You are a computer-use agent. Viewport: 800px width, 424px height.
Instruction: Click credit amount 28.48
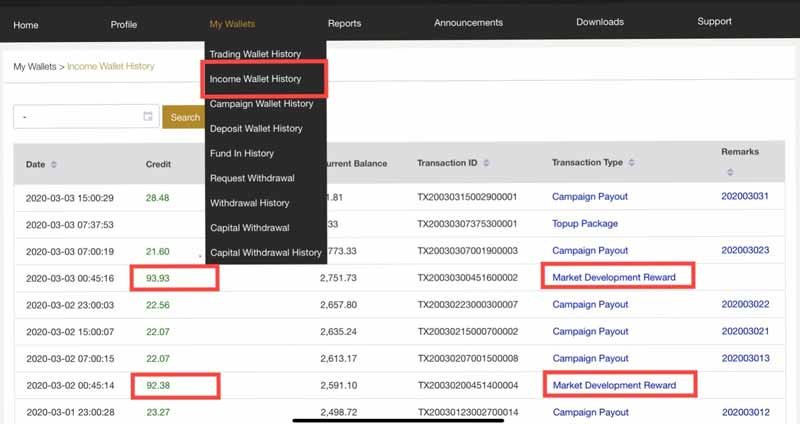tap(157, 197)
